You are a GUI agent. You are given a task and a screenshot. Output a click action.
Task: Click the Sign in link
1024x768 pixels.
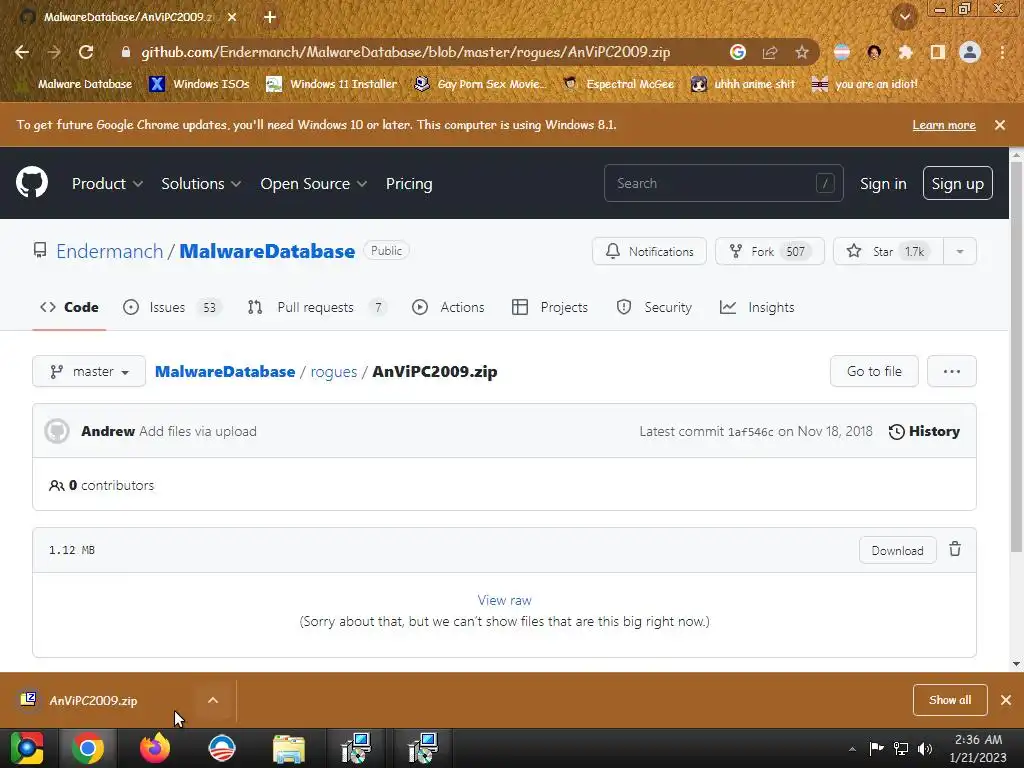(x=883, y=184)
